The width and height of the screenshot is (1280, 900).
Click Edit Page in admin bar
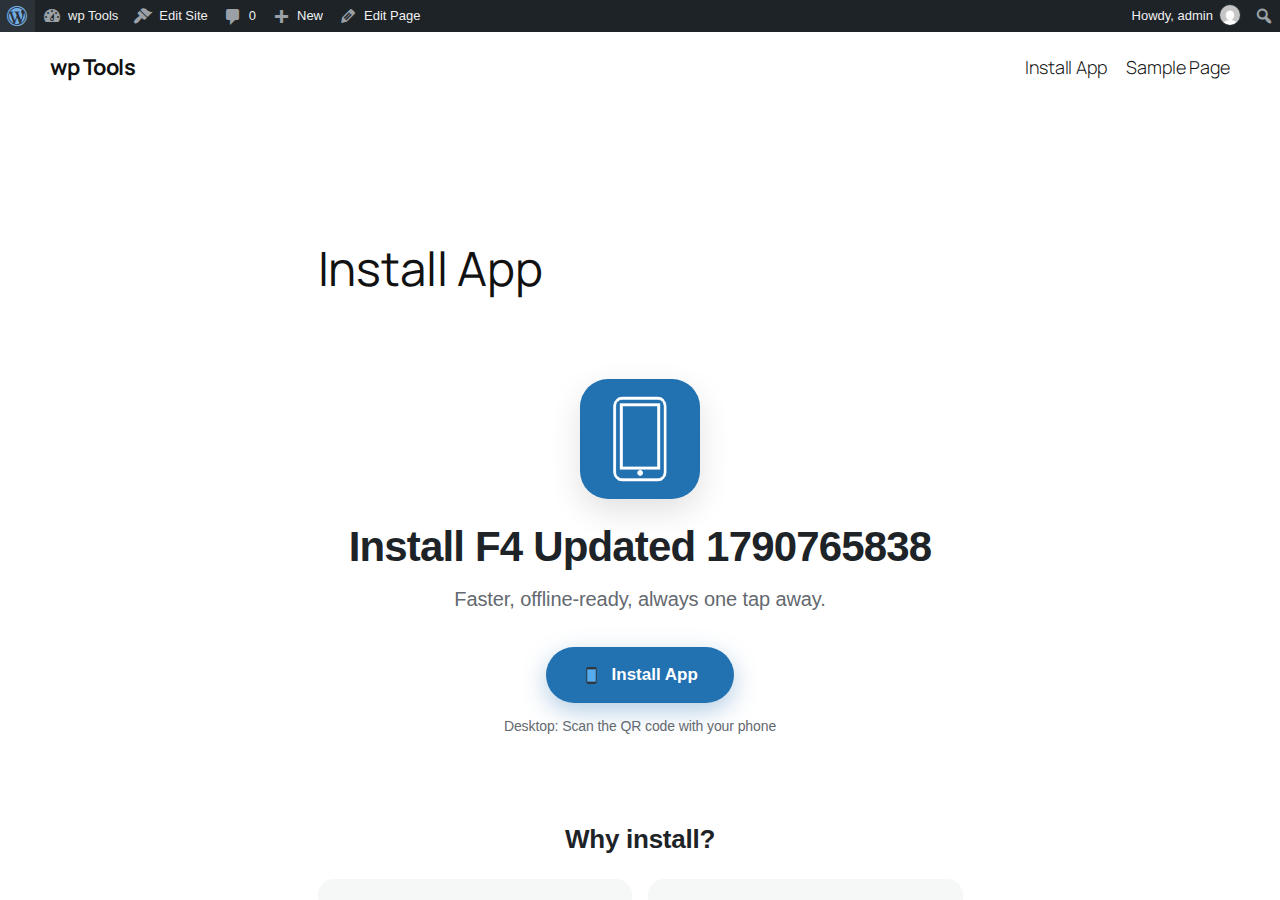tap(380, 16)
